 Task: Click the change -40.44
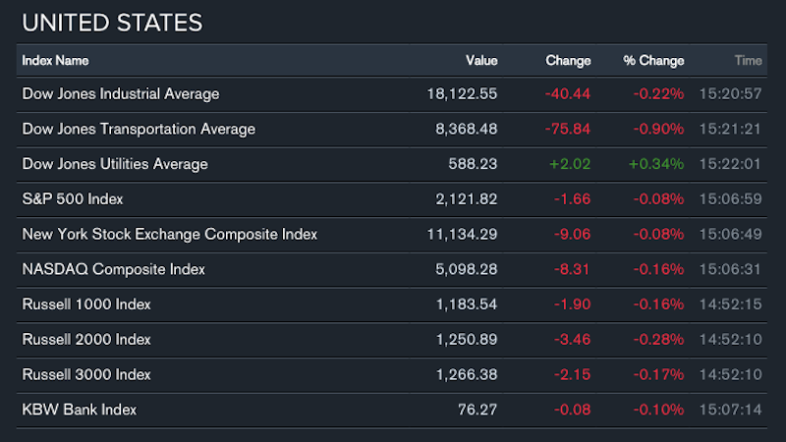point(568,94)
